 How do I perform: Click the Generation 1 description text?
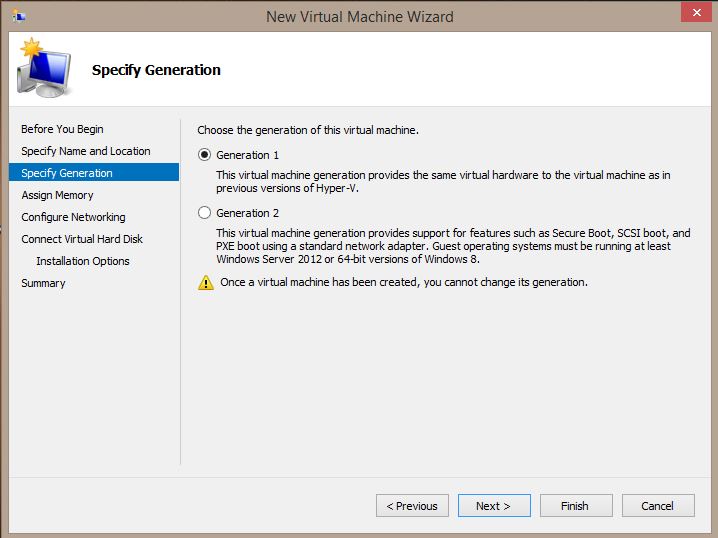443,181
